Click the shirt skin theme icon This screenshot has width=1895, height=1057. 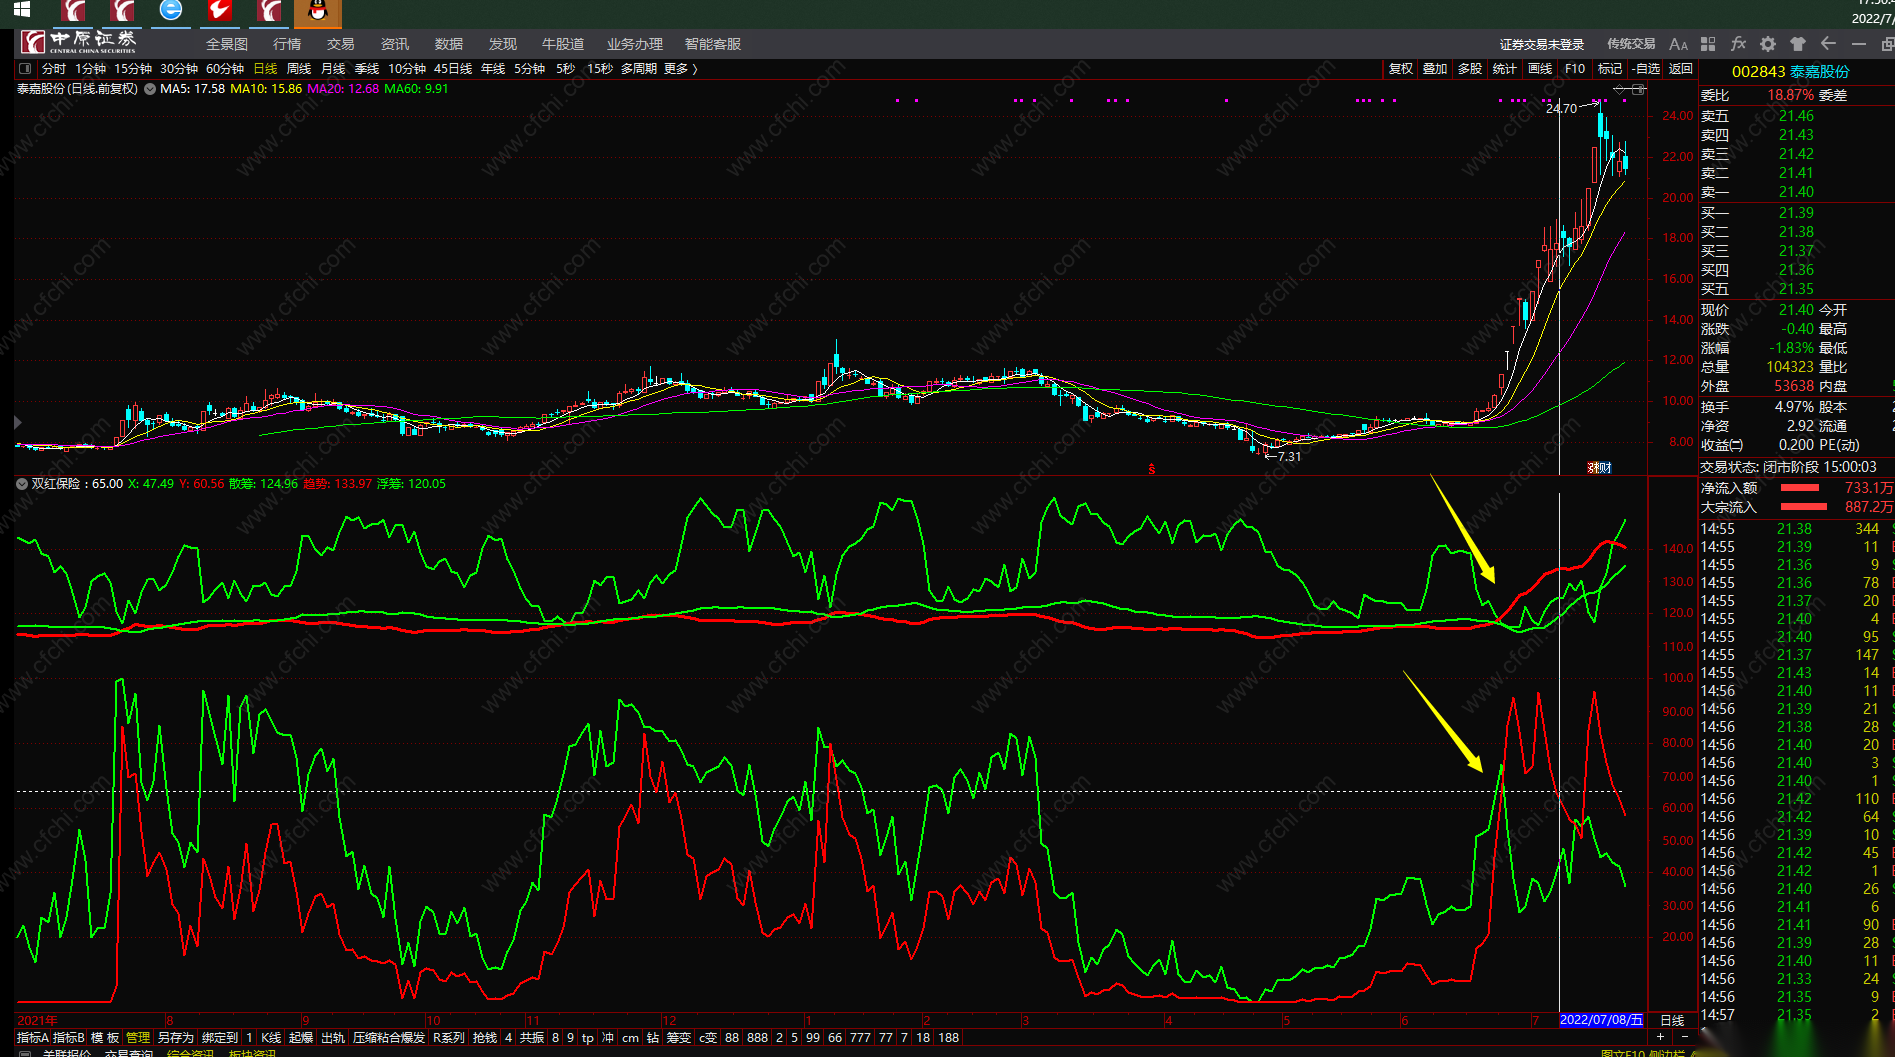click(x=1798, y=44)
